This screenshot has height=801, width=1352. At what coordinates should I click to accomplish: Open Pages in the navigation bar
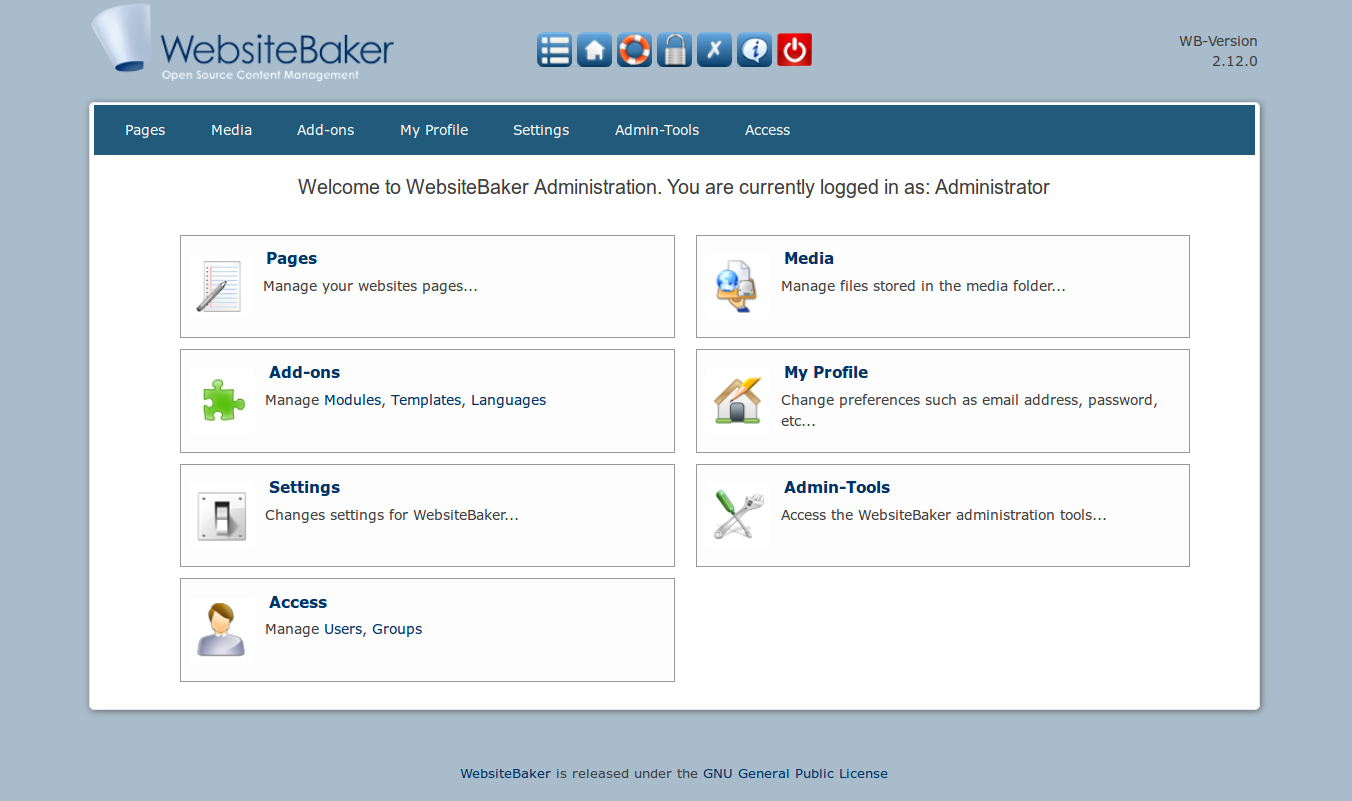click(x=145, y=130)
